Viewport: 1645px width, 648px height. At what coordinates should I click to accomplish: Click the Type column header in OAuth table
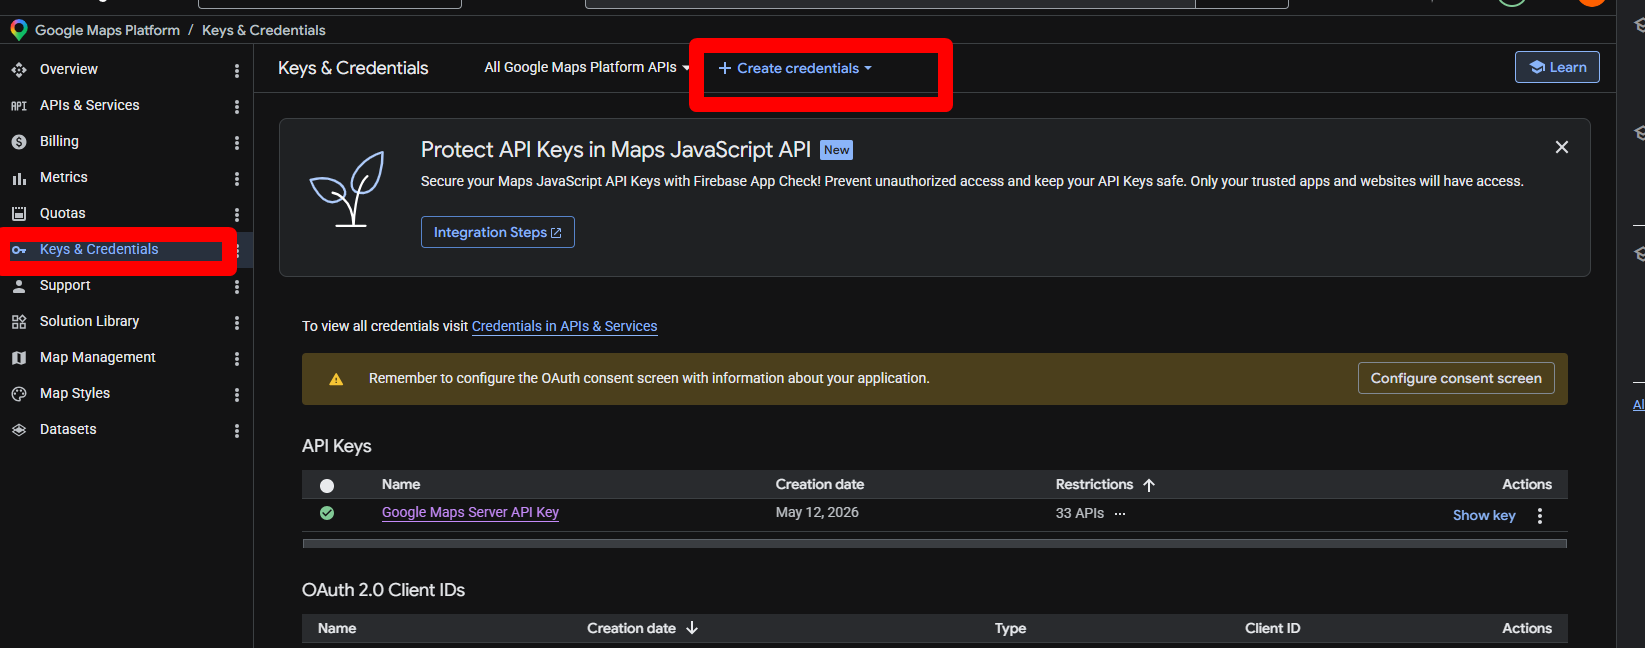1010,628
